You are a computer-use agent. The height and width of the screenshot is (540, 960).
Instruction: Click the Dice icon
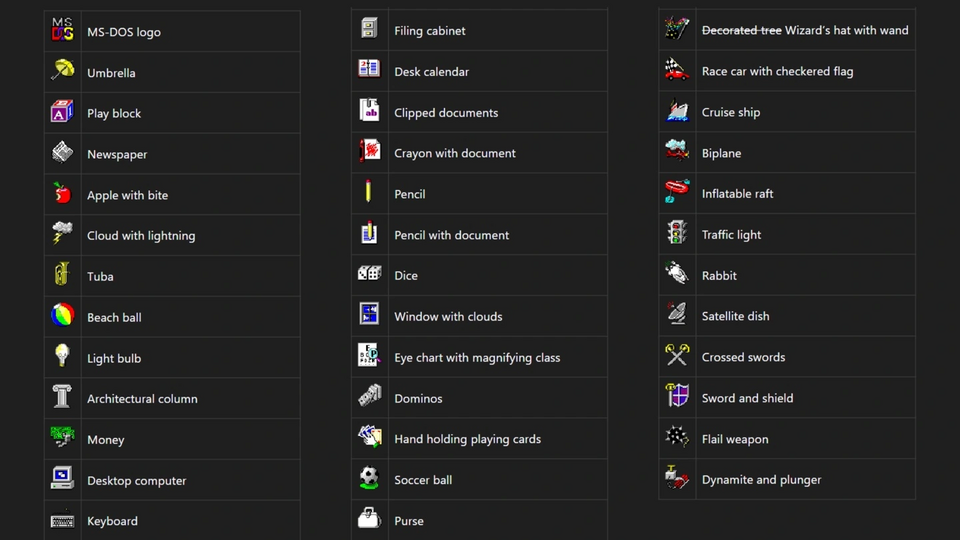pos(370,273)
